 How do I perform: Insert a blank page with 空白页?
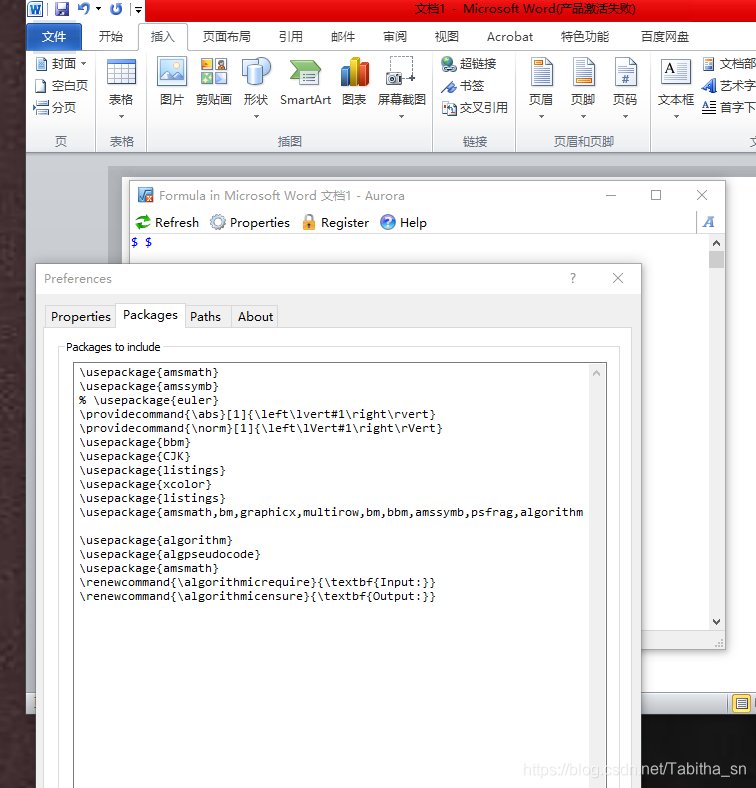pyautogui.click(x=61, y=85)
